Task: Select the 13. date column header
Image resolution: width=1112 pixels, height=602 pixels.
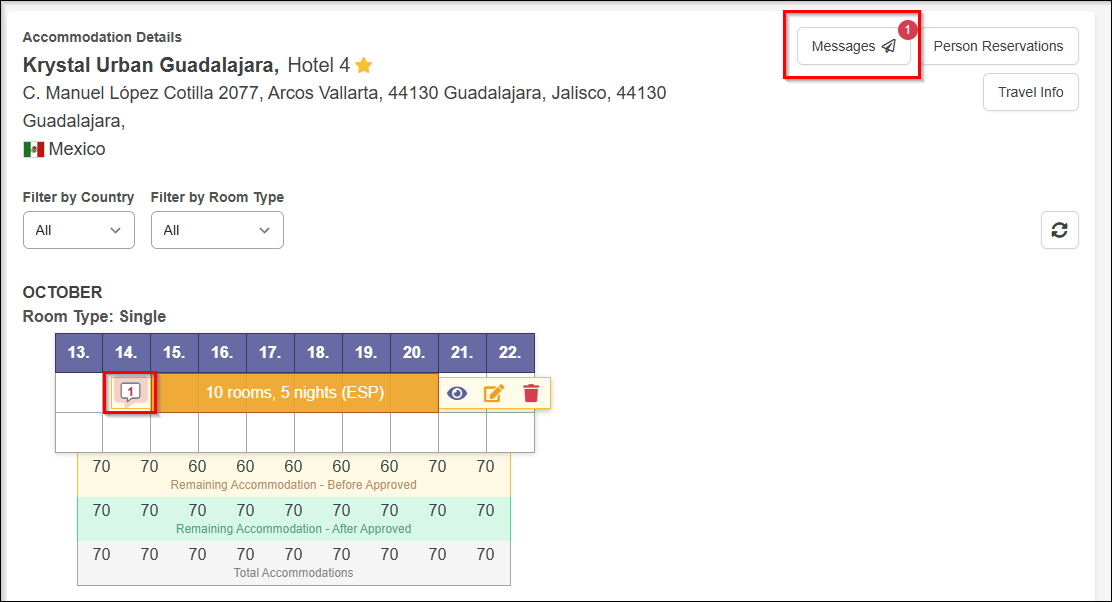Action: [79, 353]
